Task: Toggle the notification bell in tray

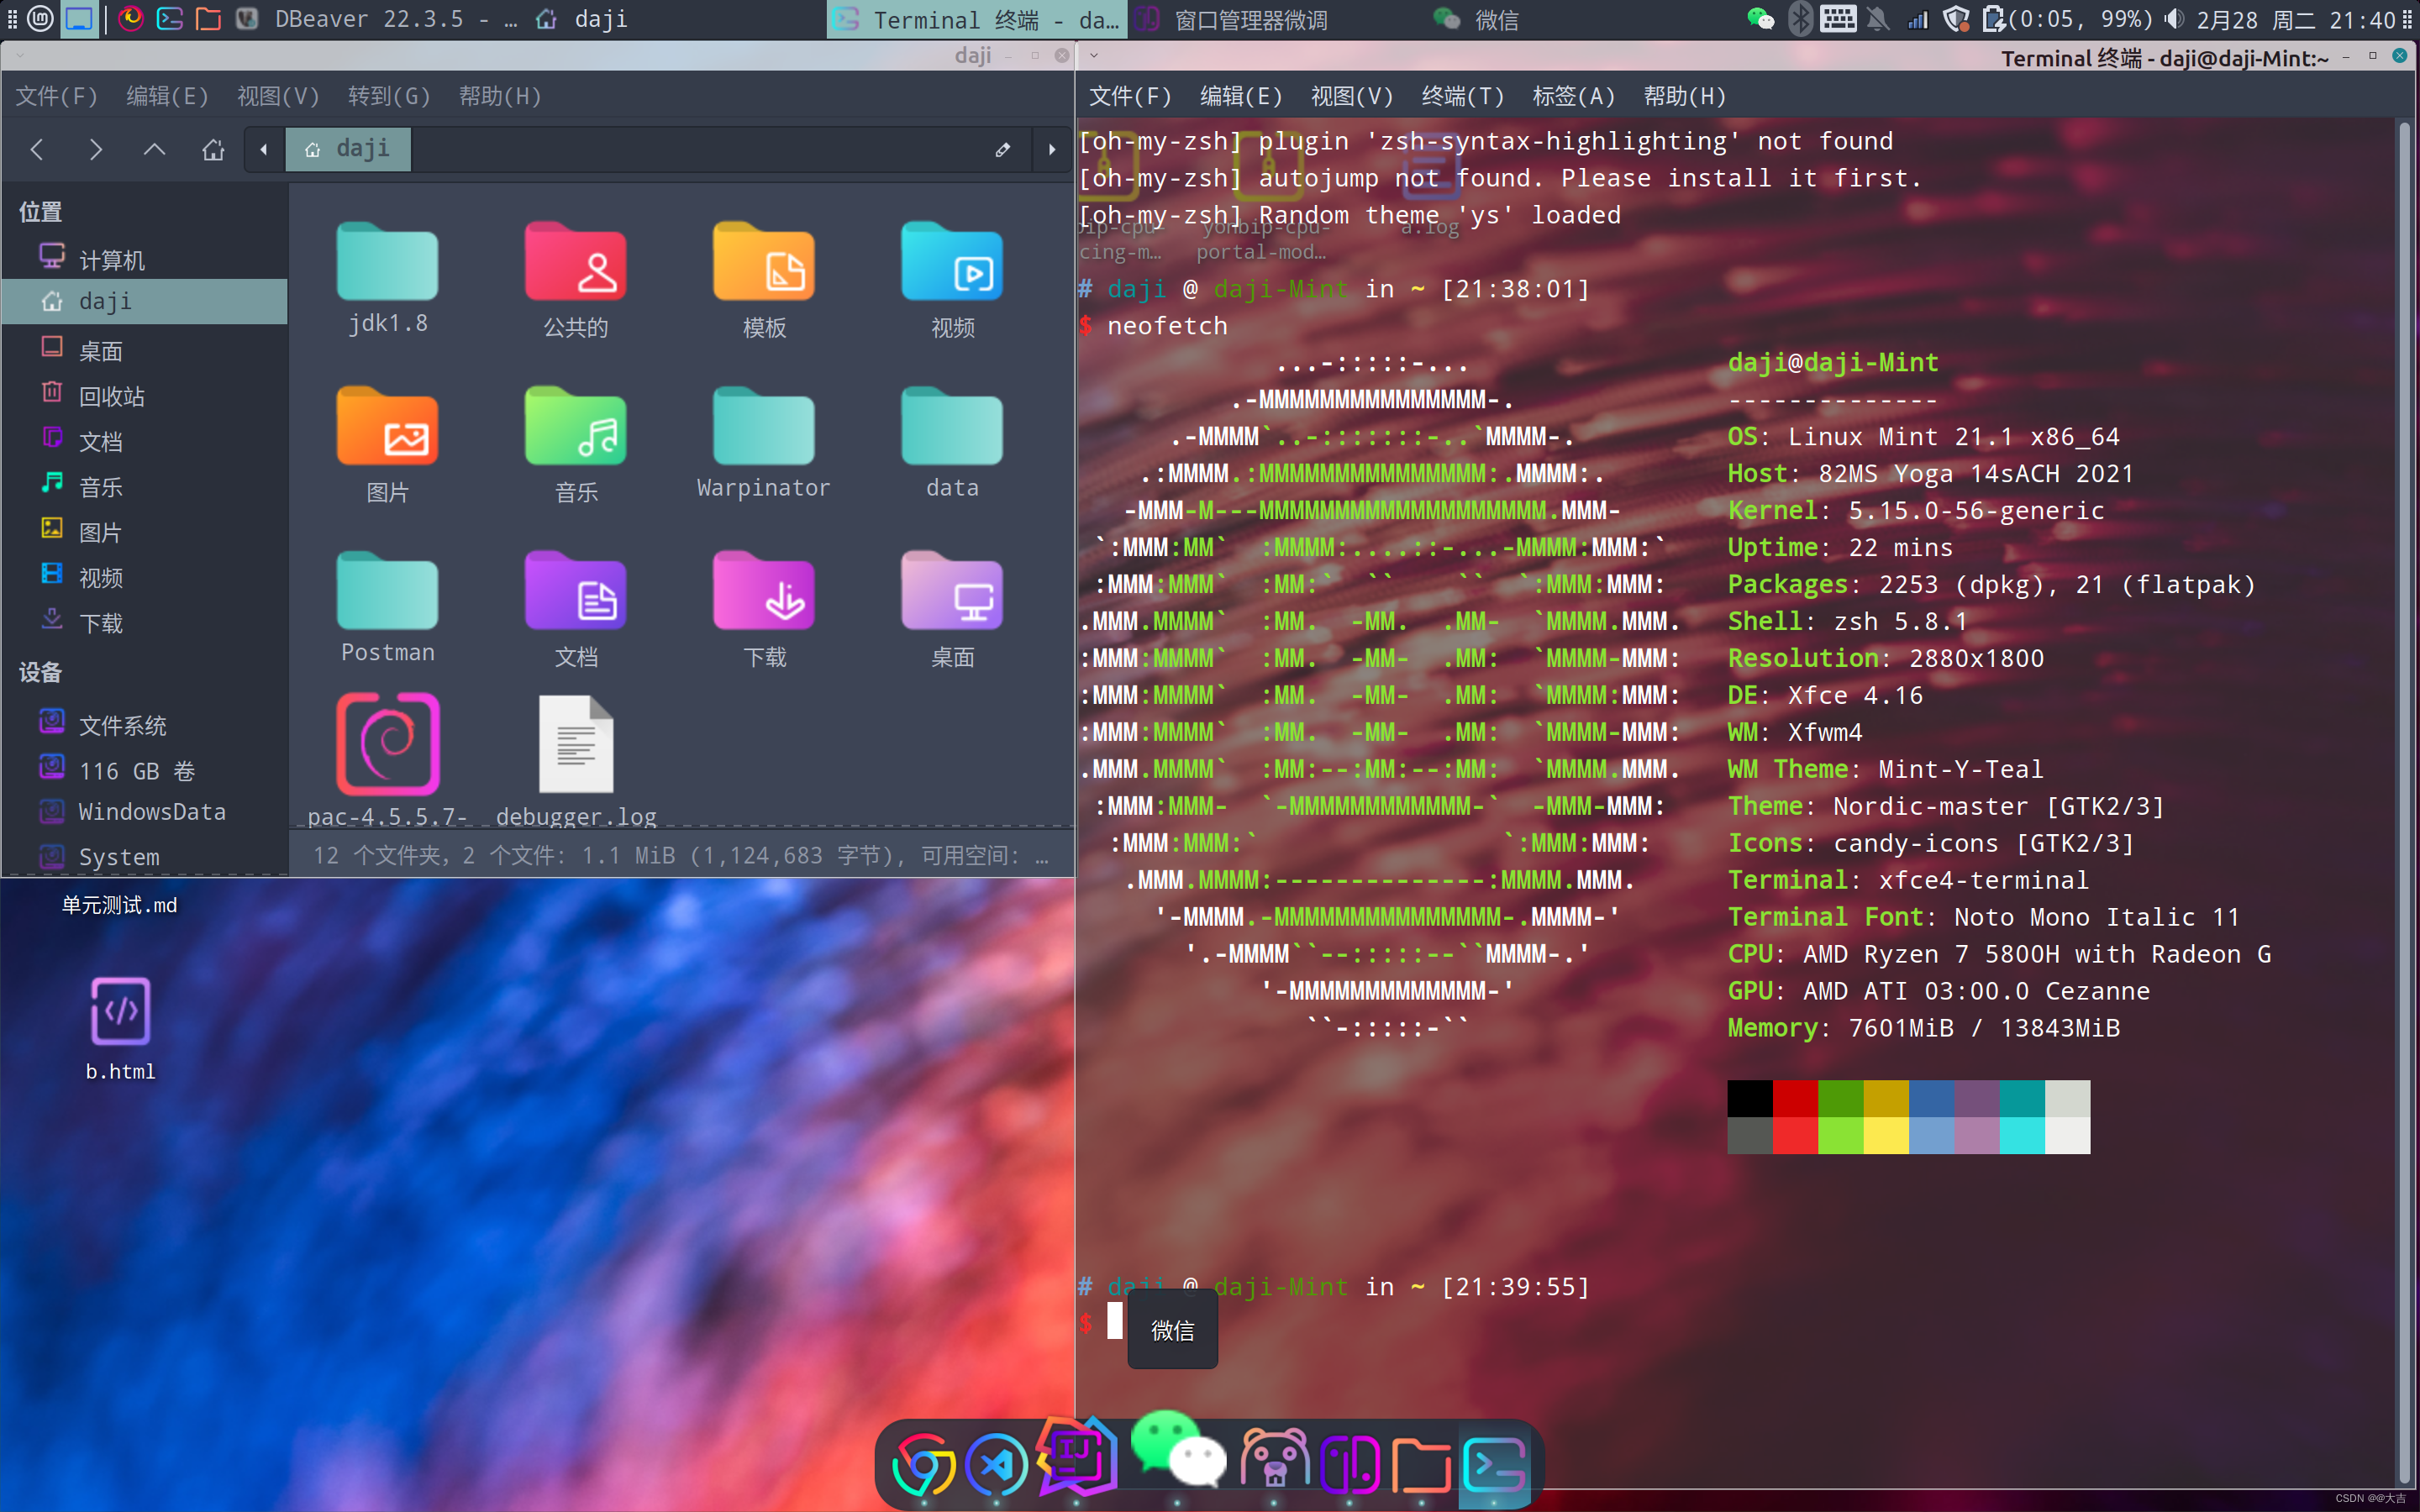Action: pos(1877,19)
